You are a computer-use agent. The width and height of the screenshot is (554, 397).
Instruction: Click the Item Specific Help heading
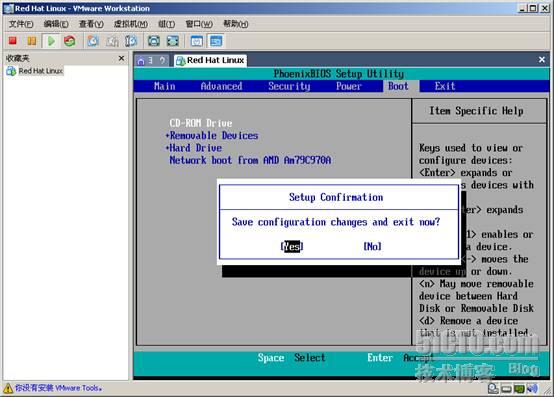pos(476,111)
